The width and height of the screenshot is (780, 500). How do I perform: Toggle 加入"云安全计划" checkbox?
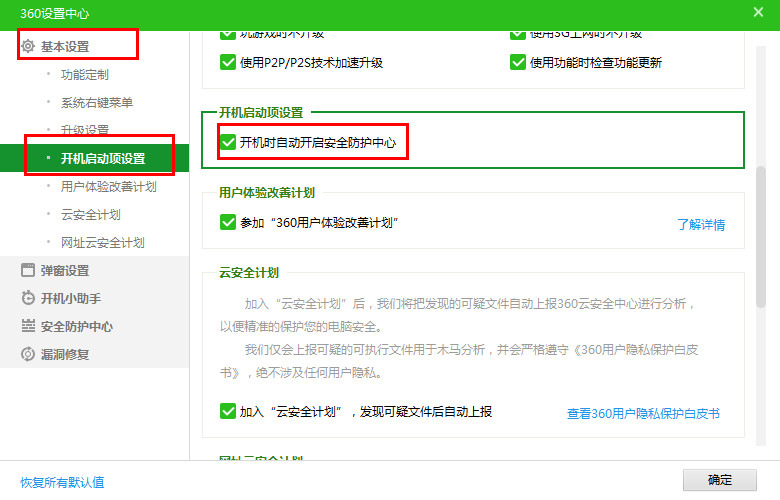click(x=227, y=411)
